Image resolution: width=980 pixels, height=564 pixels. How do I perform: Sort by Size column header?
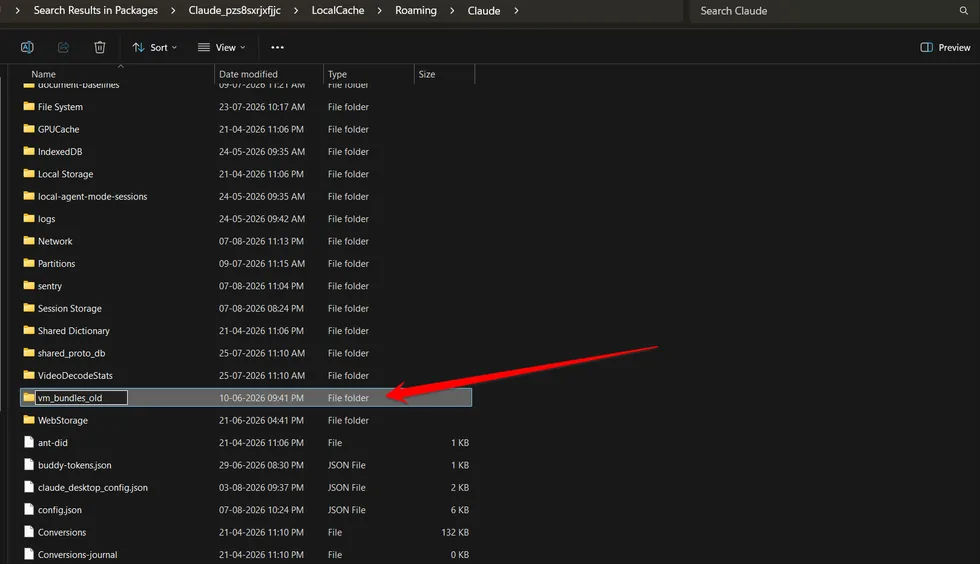pyautogui.click(x=427, y=74)
